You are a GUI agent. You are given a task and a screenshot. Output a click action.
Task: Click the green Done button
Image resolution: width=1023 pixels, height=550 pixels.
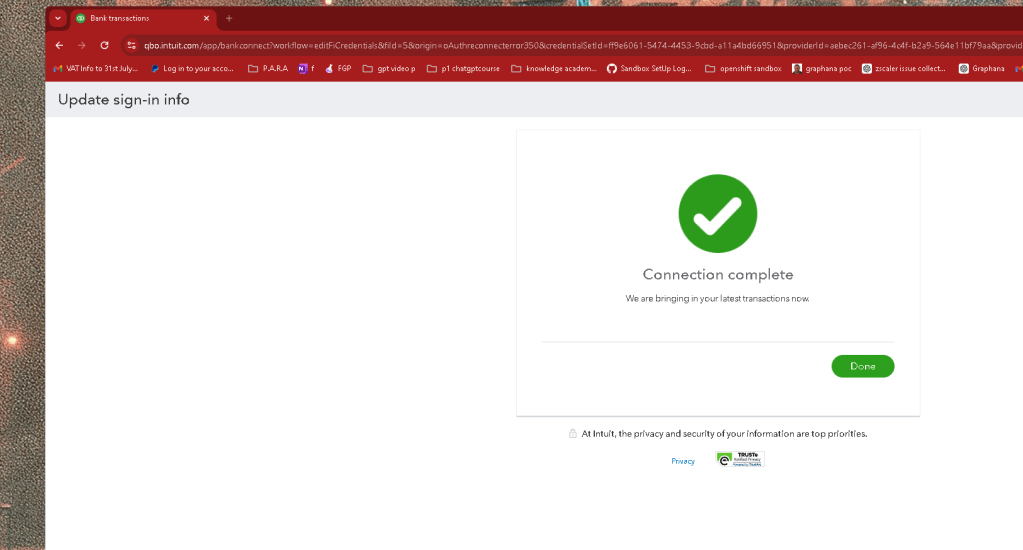point(863,366)
